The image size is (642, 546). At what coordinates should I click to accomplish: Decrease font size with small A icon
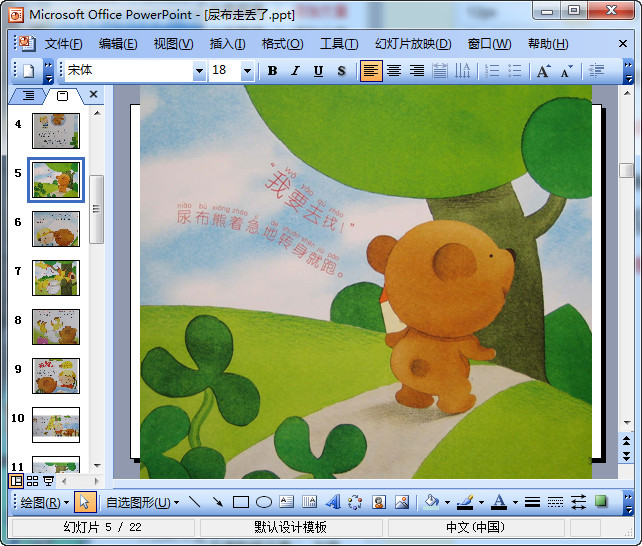[x=567, y=71]
